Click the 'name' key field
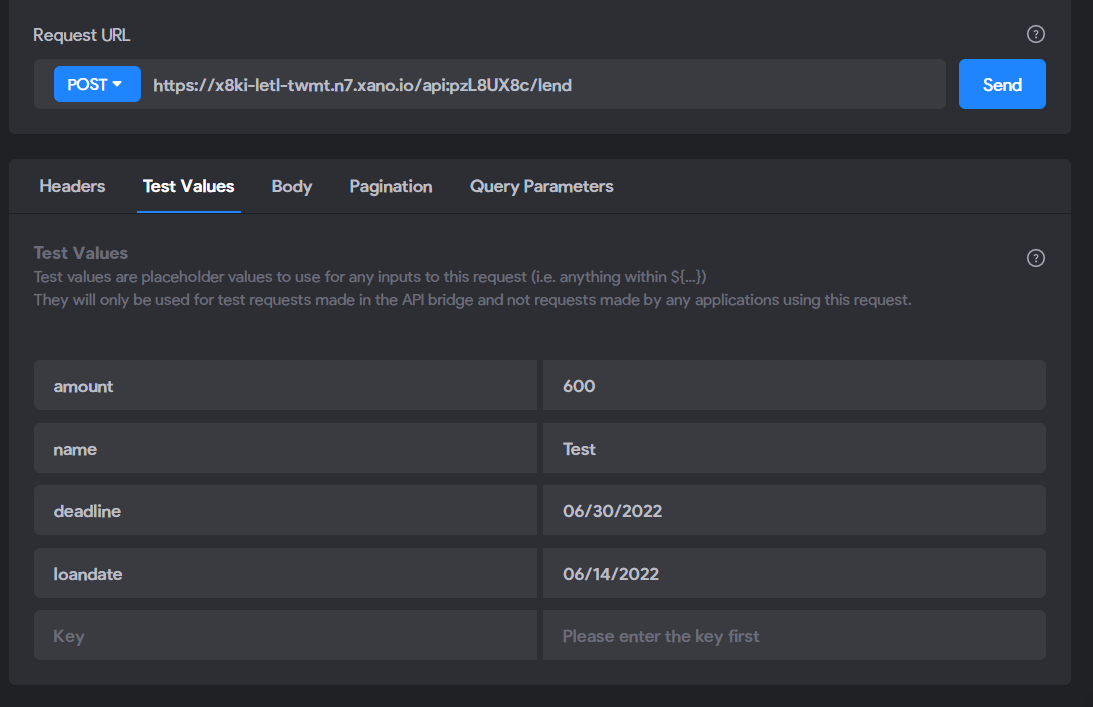Viewport: 1093px width, 707px height. 285,448
